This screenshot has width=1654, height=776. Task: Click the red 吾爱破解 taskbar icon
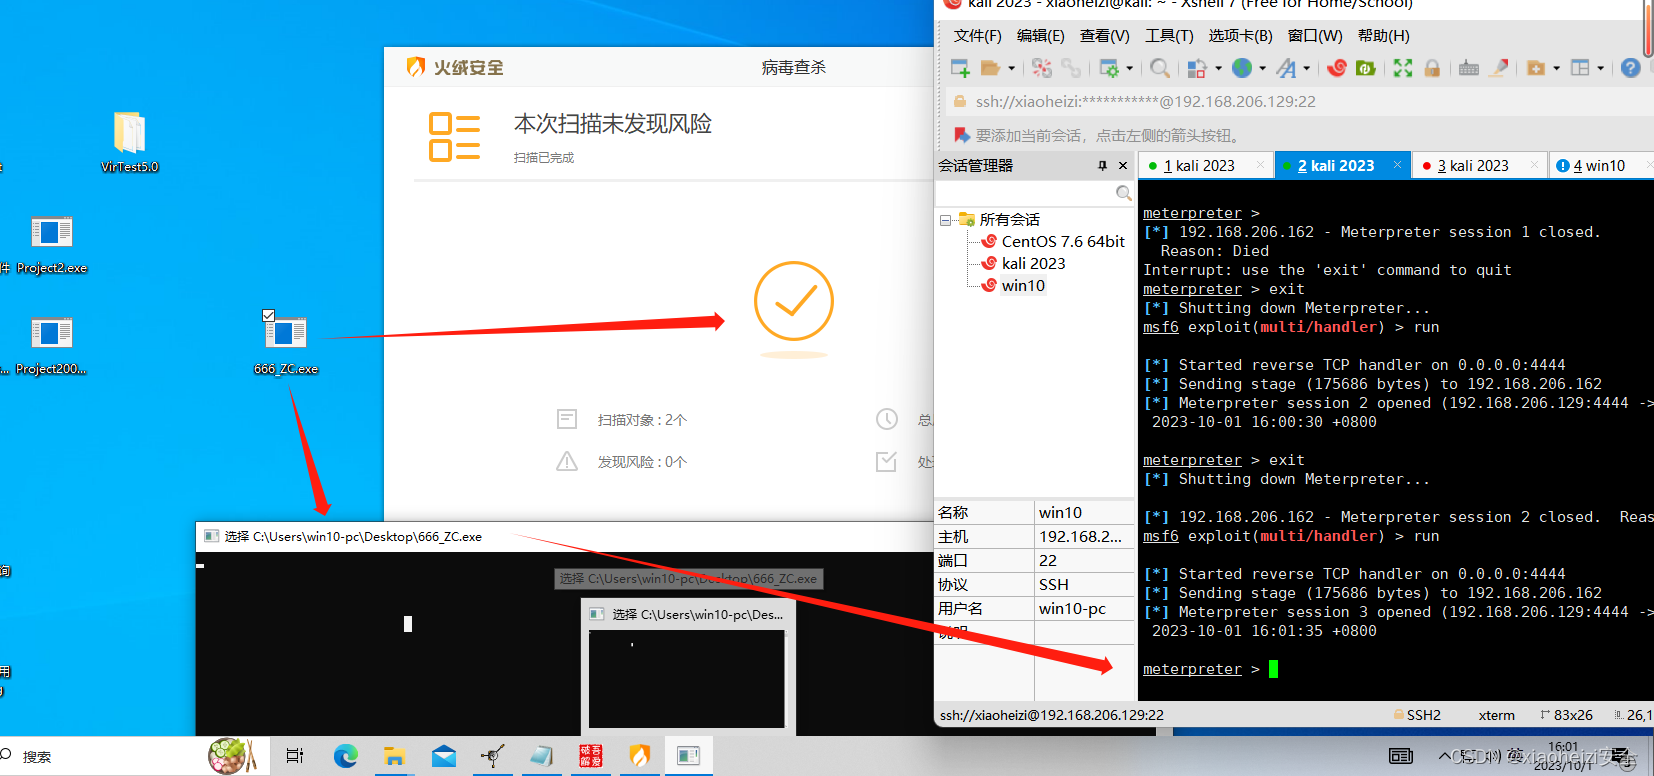(x=591, y=756)
